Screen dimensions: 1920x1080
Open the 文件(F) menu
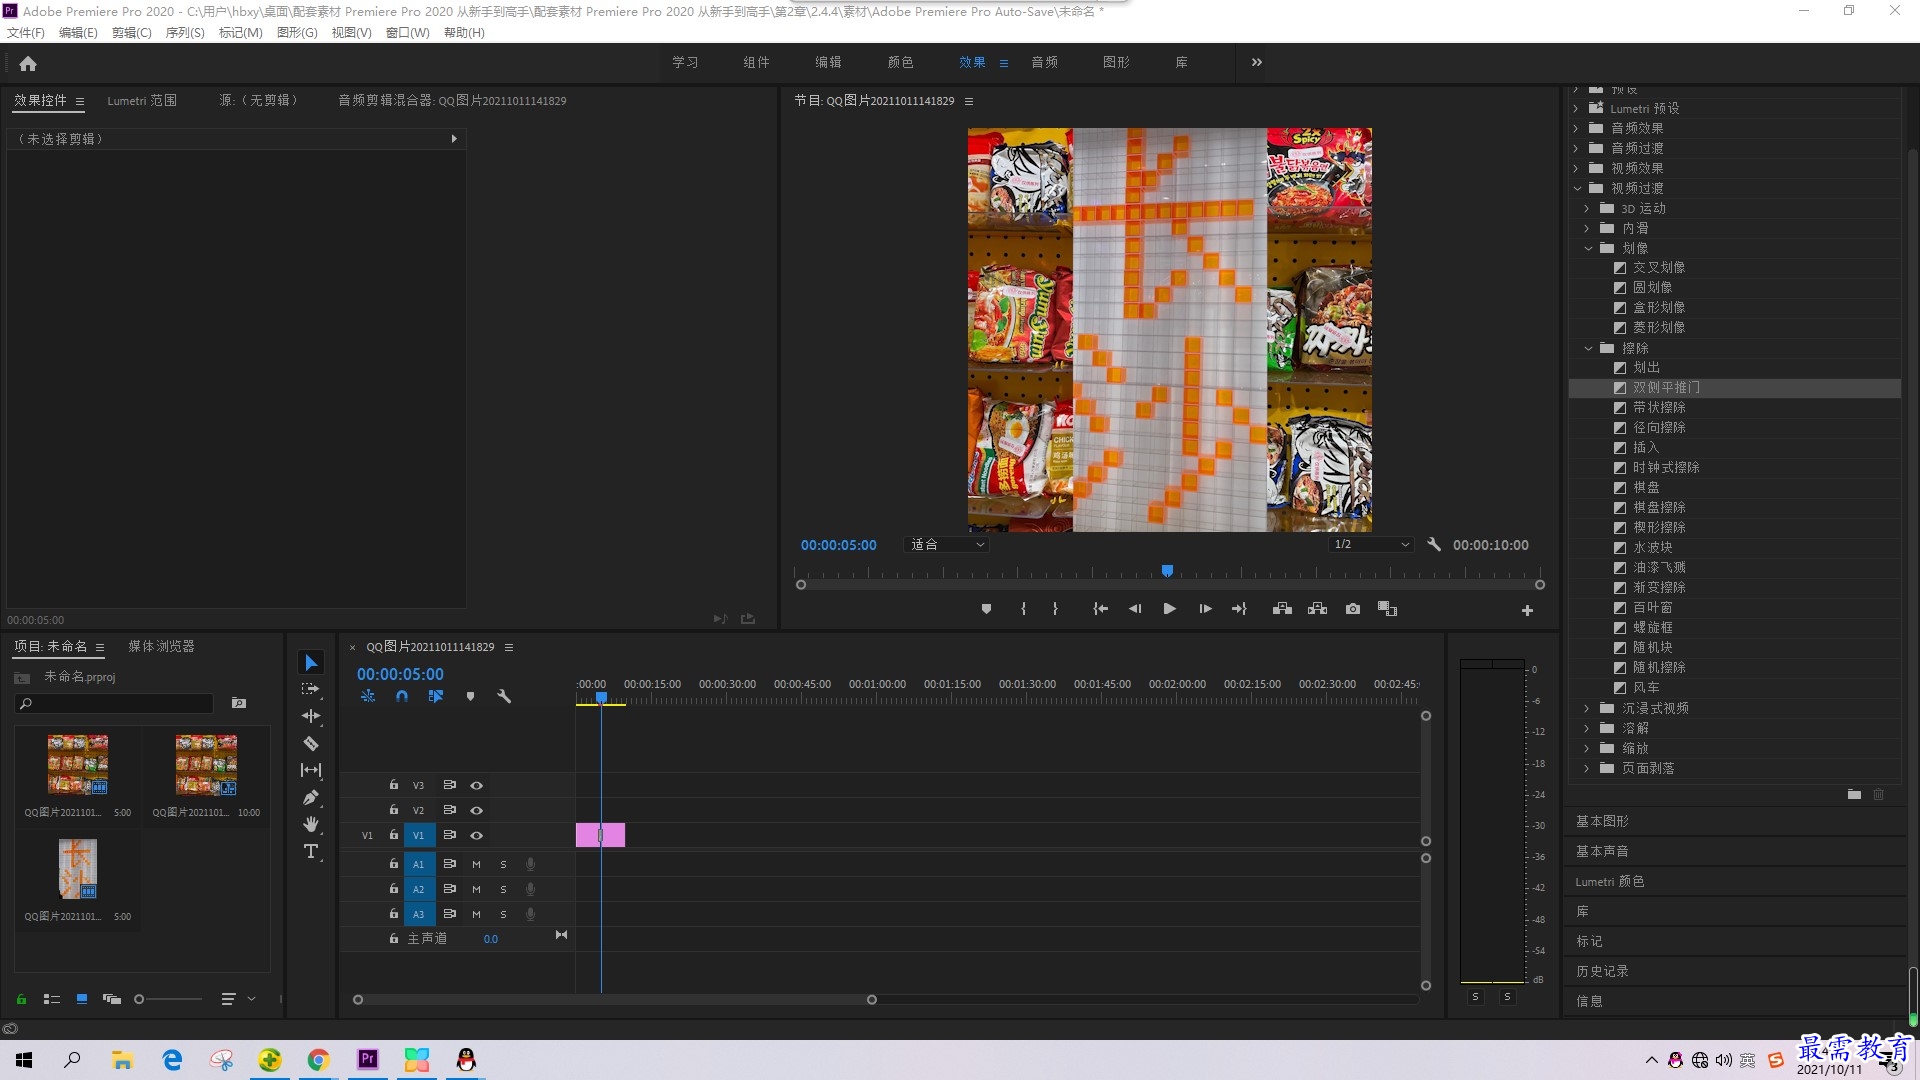point(26,33)
